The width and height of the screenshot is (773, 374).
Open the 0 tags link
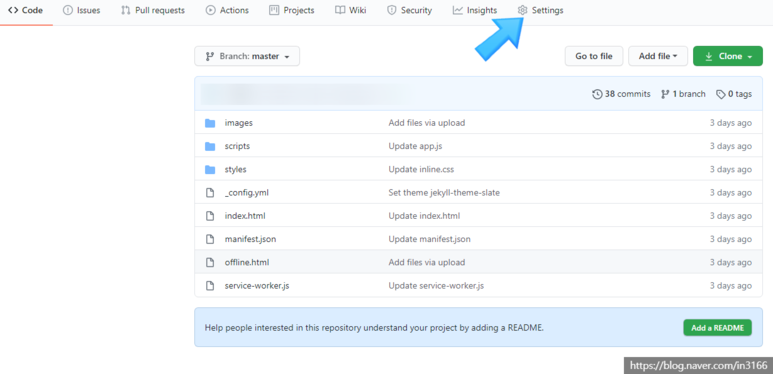734,94
